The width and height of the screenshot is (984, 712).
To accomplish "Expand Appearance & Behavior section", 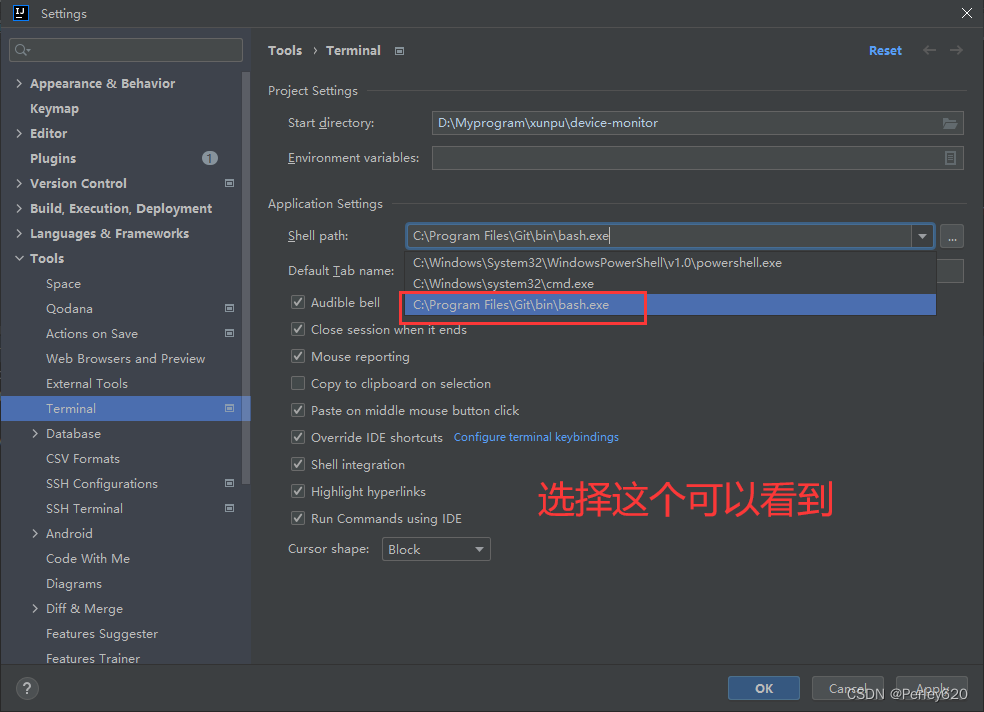I will [19, 83].
